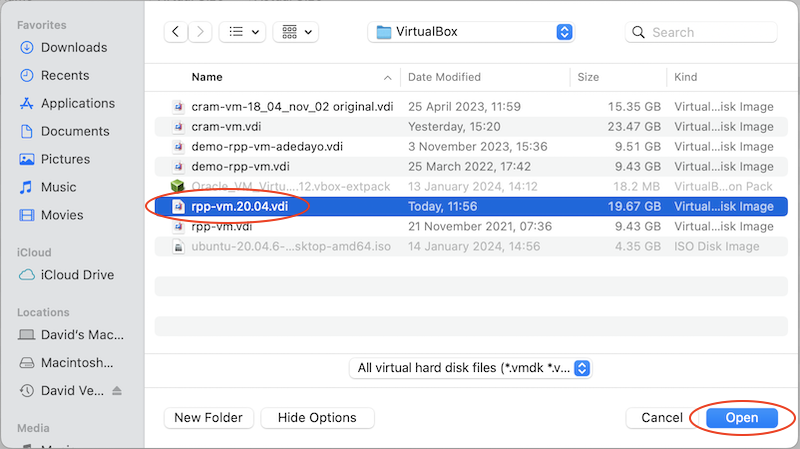Select David's Mac computer icon
This screenshot has width=800, height=449.
[27, 335]
